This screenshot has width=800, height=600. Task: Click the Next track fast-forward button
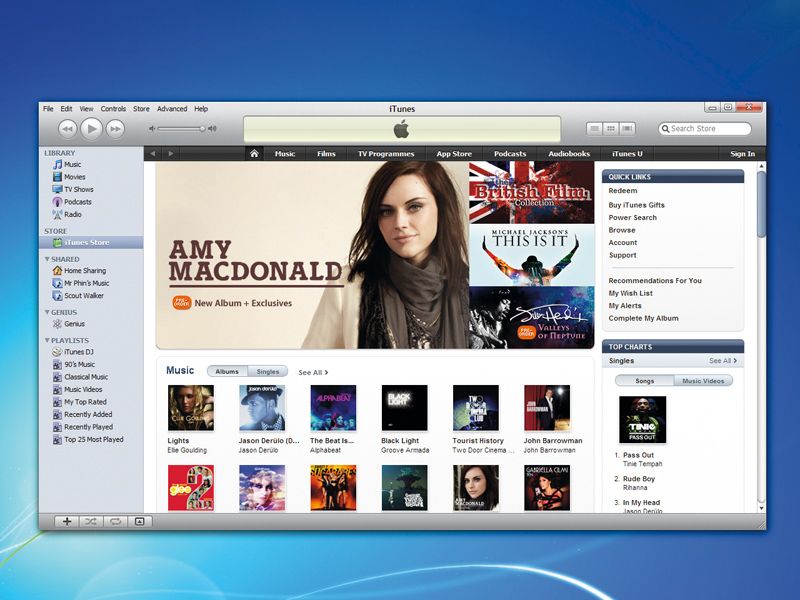[115, 129]
